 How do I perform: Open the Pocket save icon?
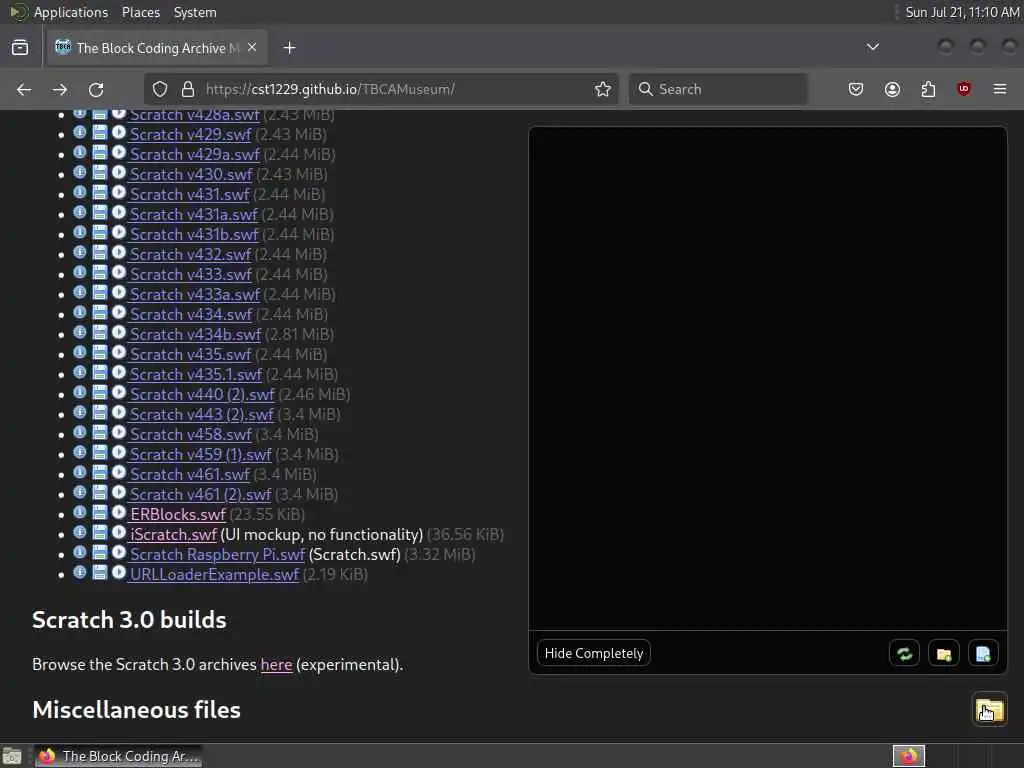click(x=856, y=89)
